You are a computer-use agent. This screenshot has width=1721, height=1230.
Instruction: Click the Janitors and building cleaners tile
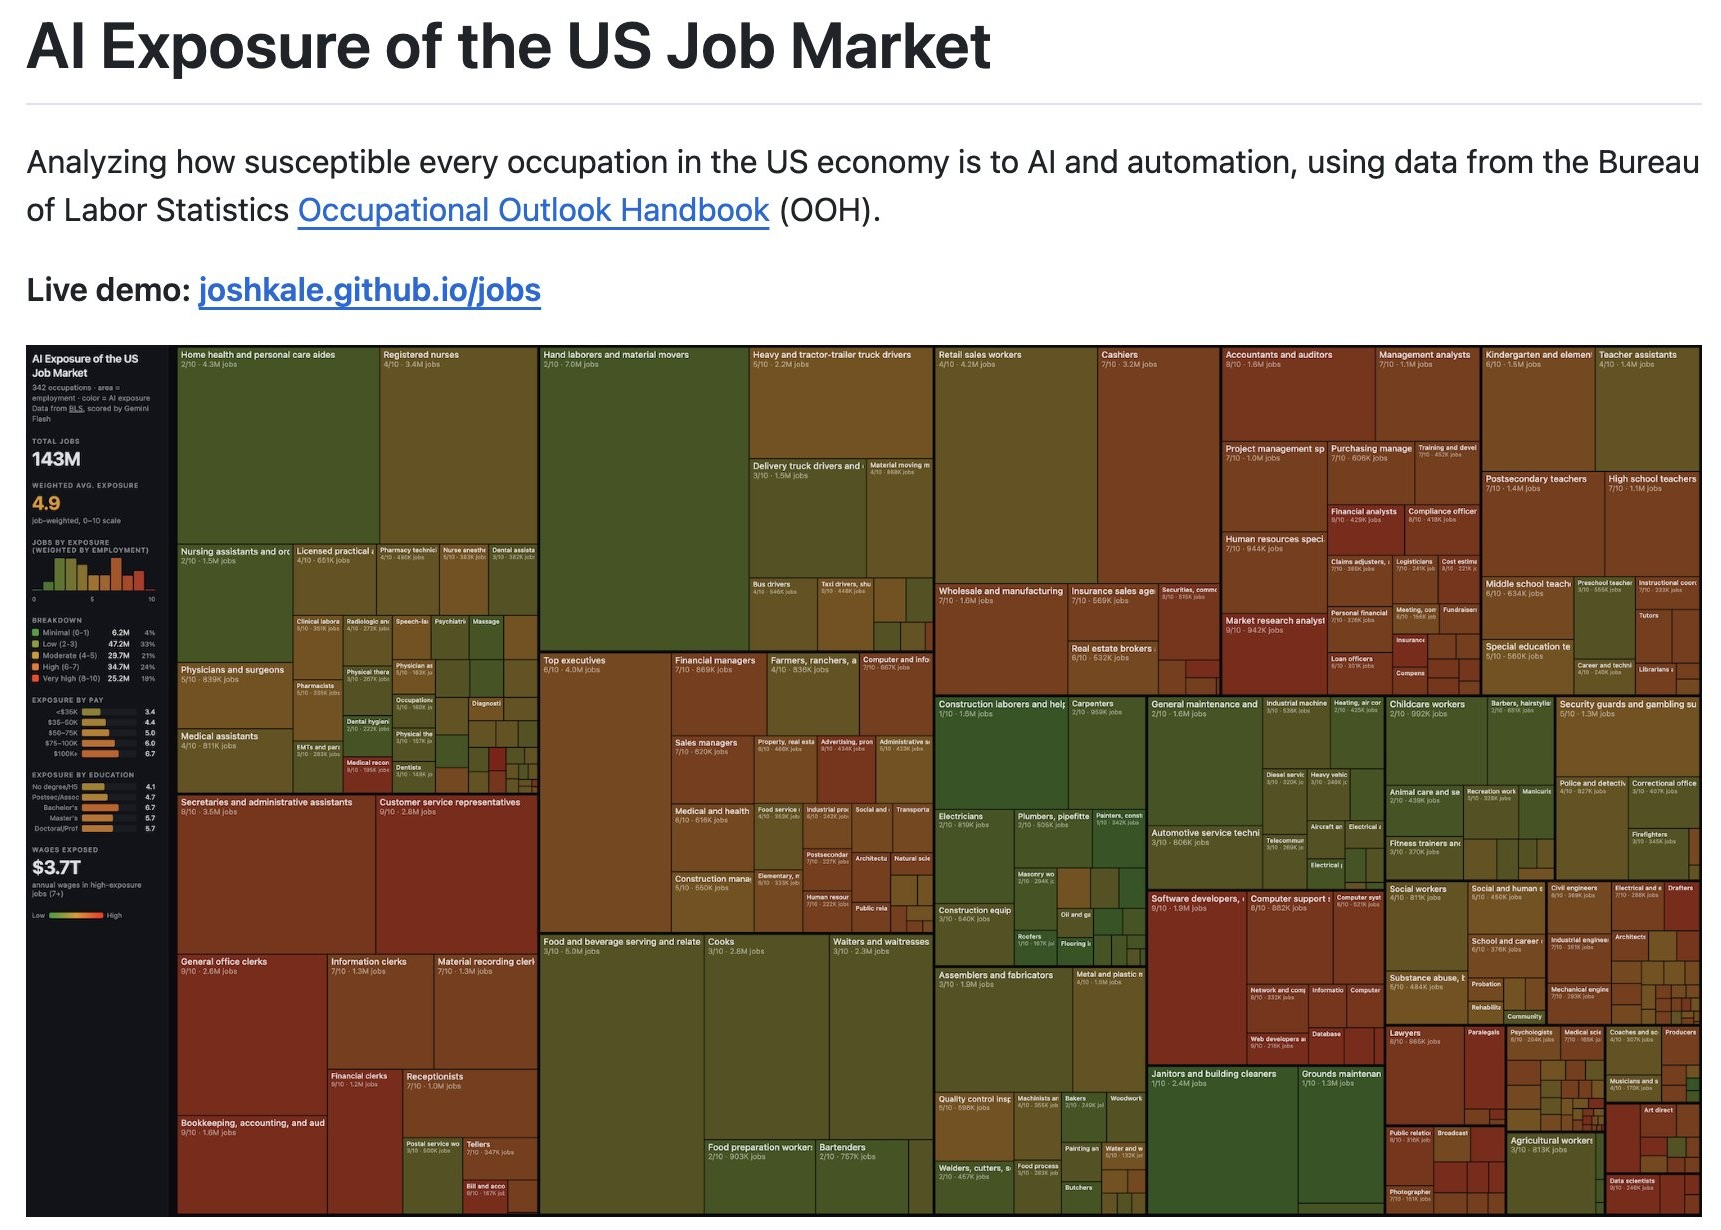tap(1221, 1140)
